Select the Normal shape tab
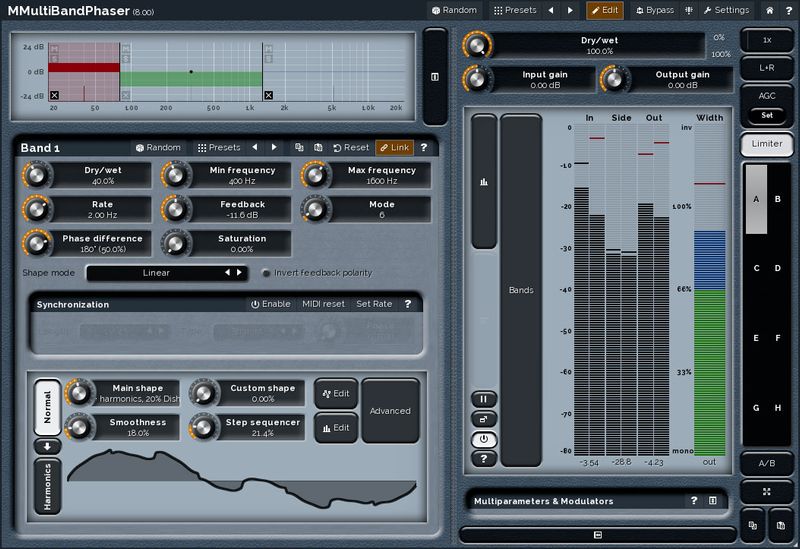 click(x=47, y=408)
